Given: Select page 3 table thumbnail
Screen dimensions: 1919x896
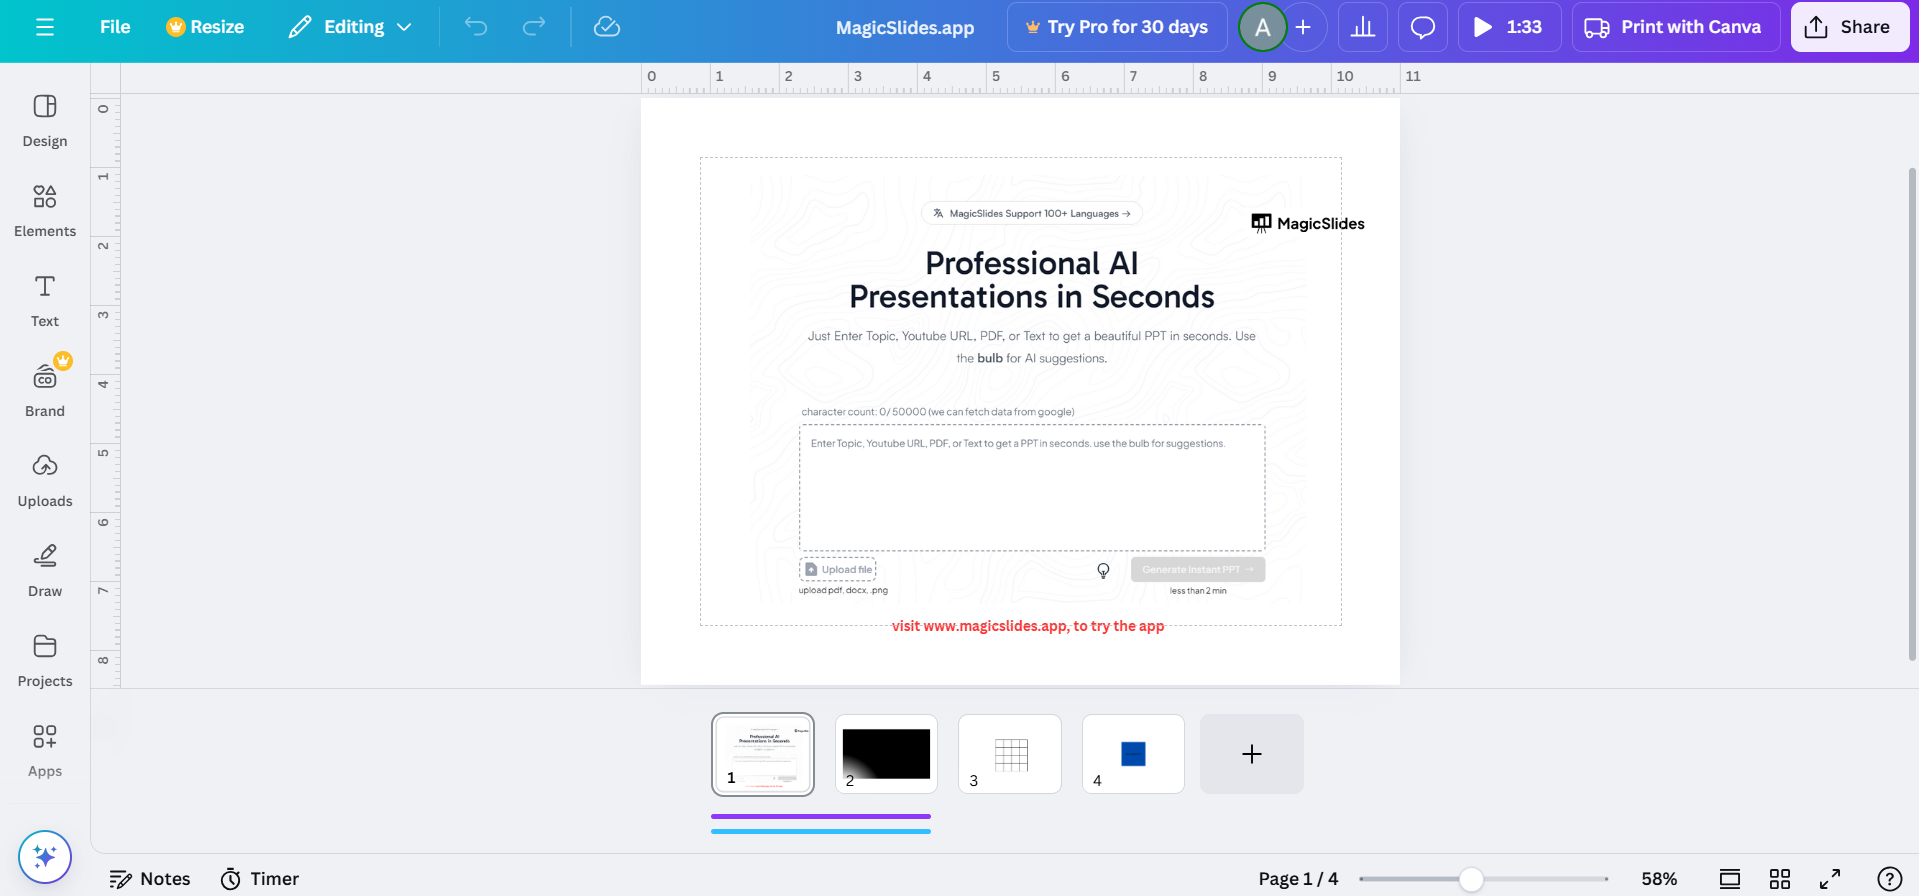Looking at the screenshot, I should pos(1010,754).
